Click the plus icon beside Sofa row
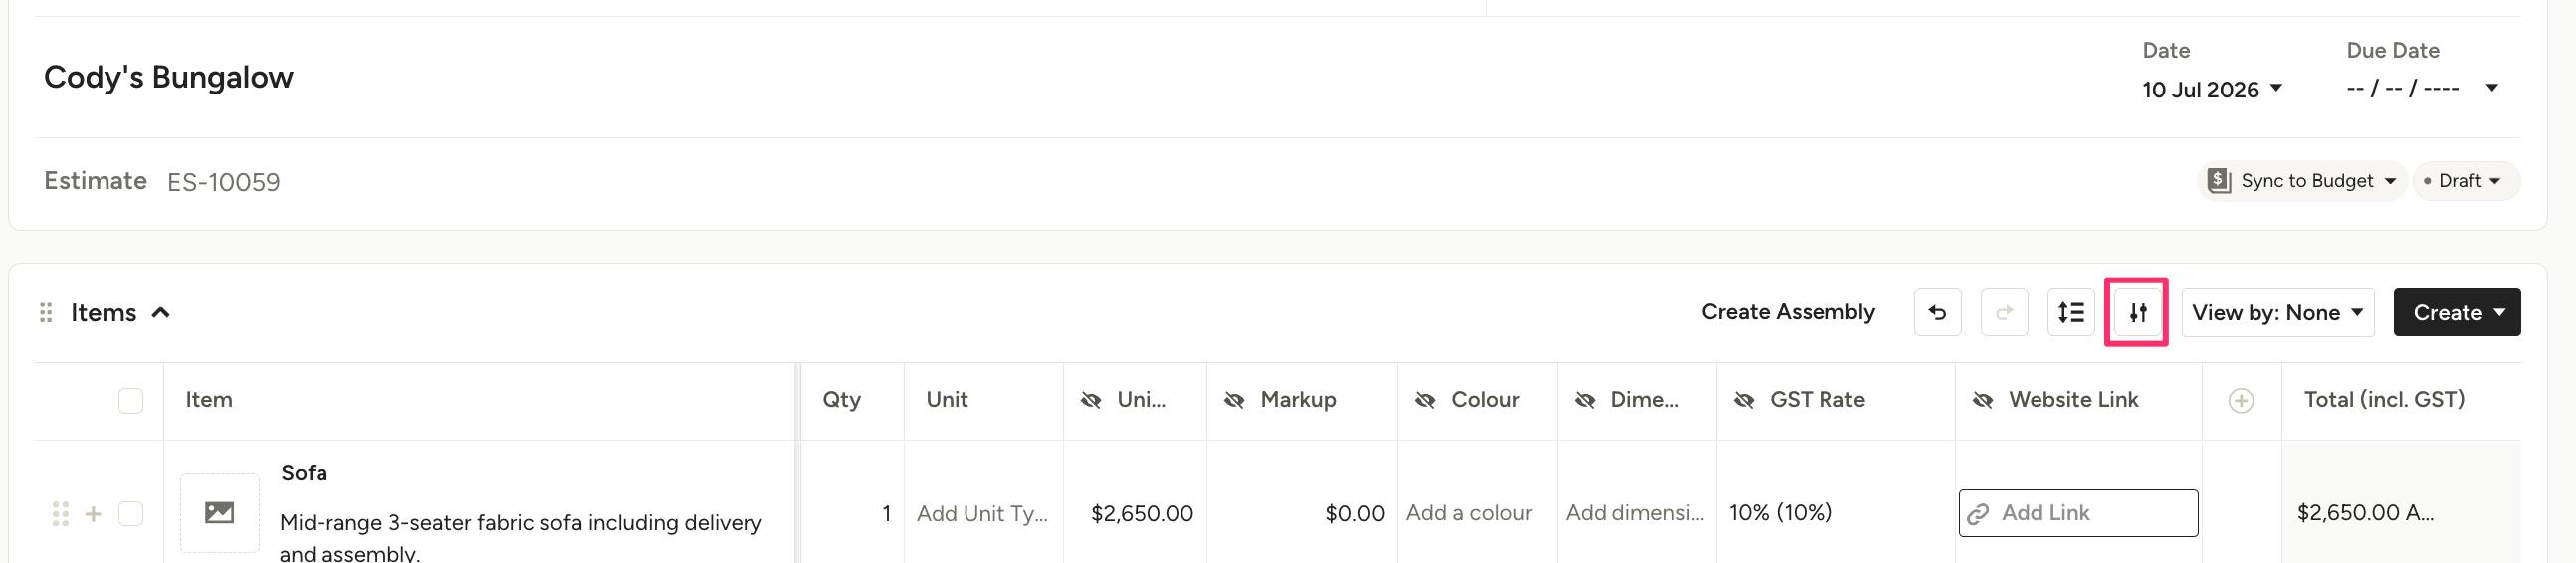The width and height of the screenshot is (2576, 563). click(93, 514)
